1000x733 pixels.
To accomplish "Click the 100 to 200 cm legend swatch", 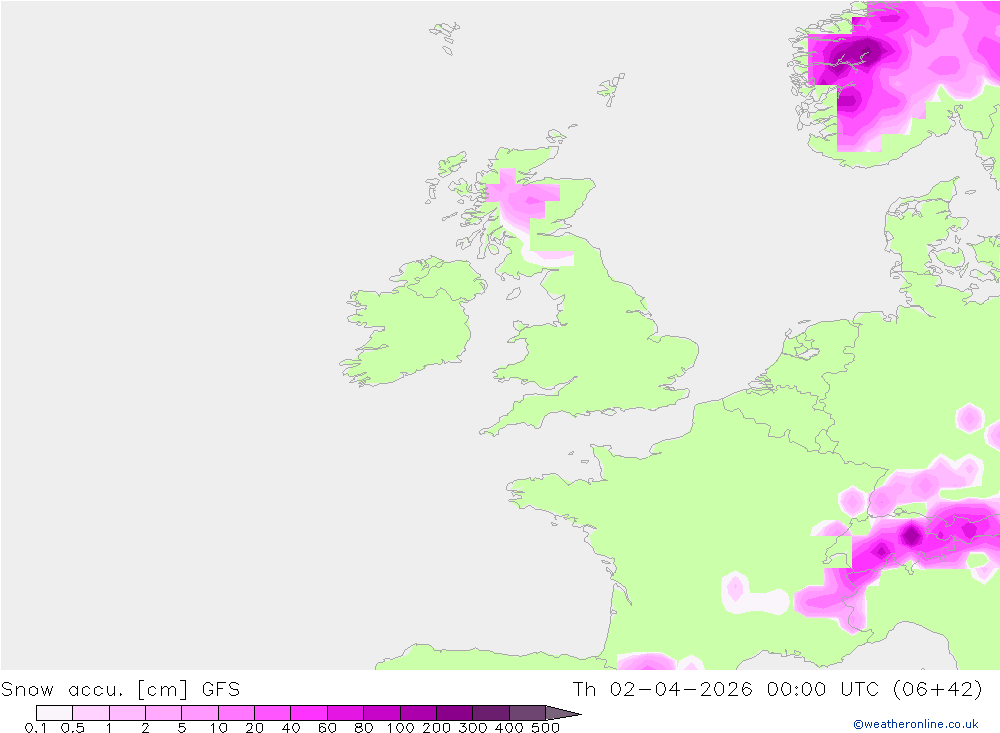I will click(x=418, y=713).
